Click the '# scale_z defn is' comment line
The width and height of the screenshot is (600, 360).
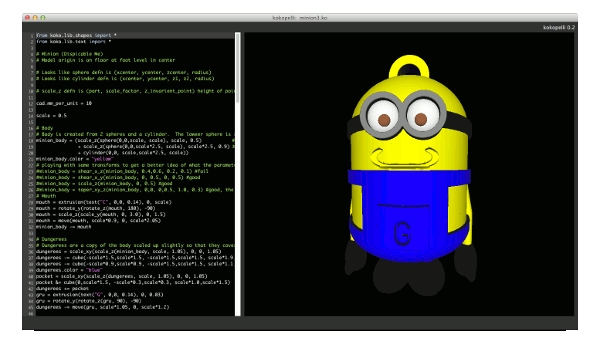tap(135, 91)
